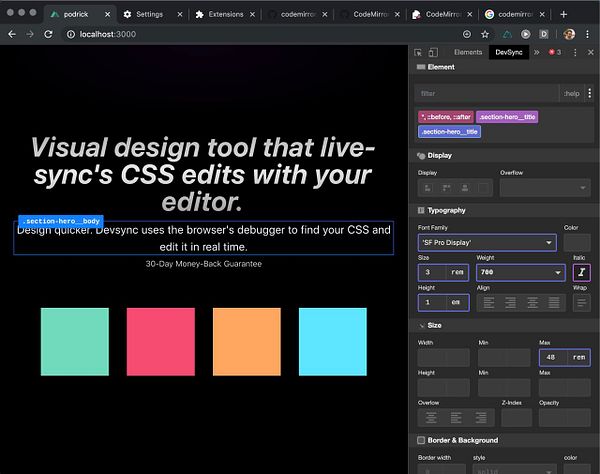Open a new browser tab
This screenshot has height=474, width=600.
pyautogui.click(x=563, y=15)
